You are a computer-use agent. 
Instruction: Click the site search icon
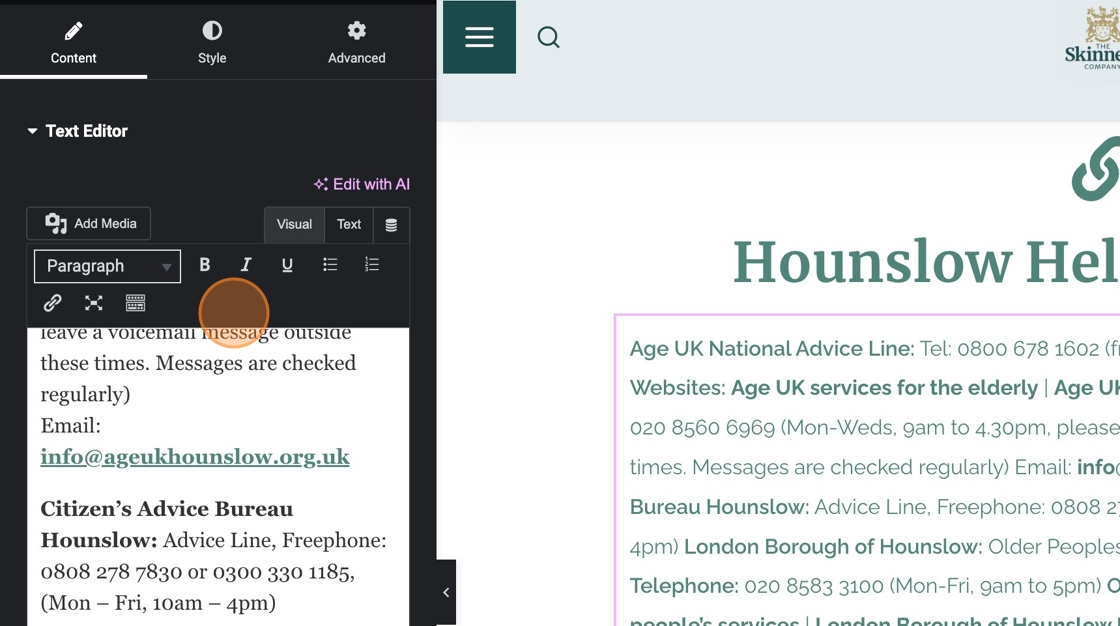coord(549,37)
